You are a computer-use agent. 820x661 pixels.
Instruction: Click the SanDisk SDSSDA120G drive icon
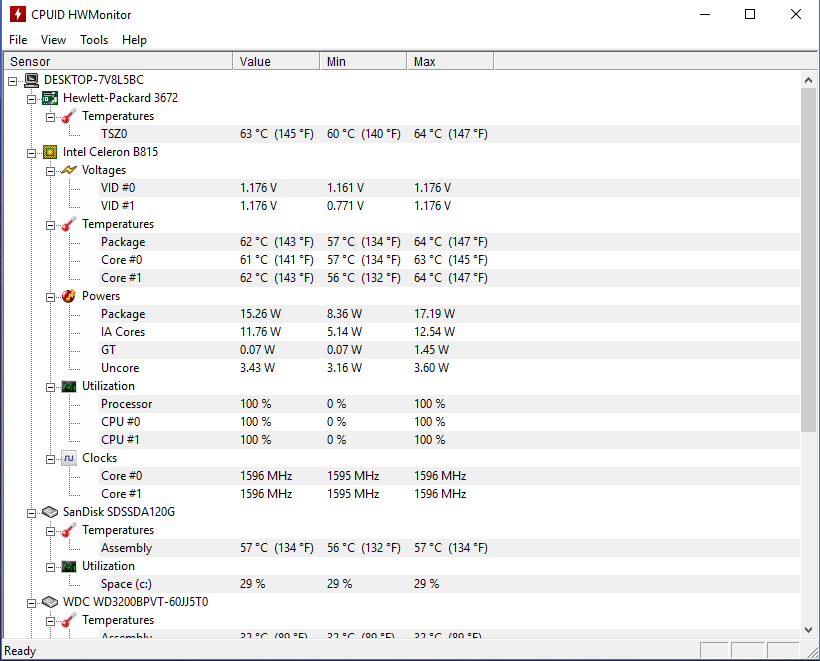(x=50, y=512)
